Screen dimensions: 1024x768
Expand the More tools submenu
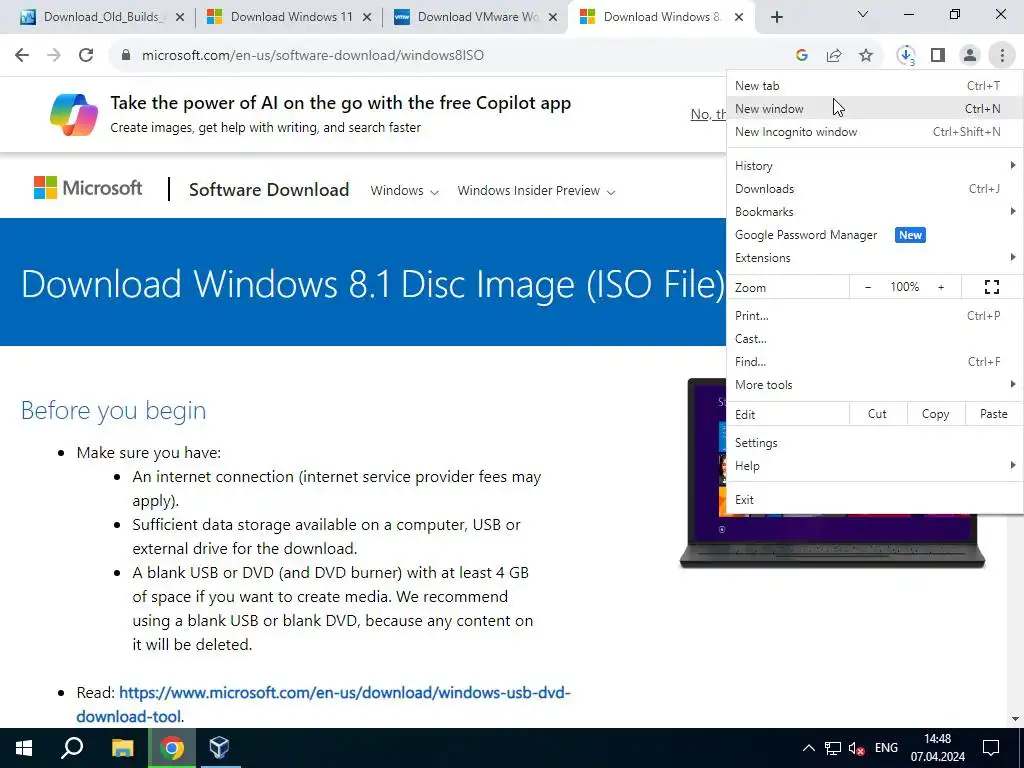pos(874,385)
